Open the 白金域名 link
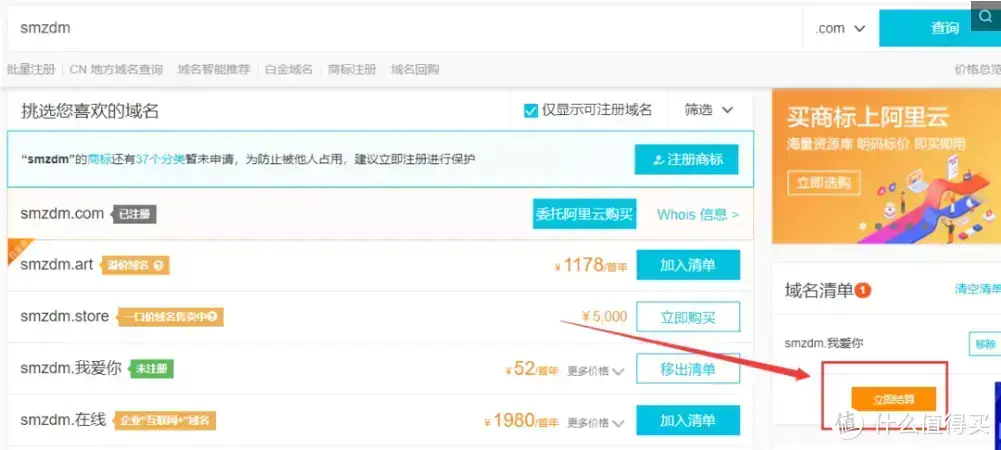This screenshot has height=450, width=1001. 289,70
